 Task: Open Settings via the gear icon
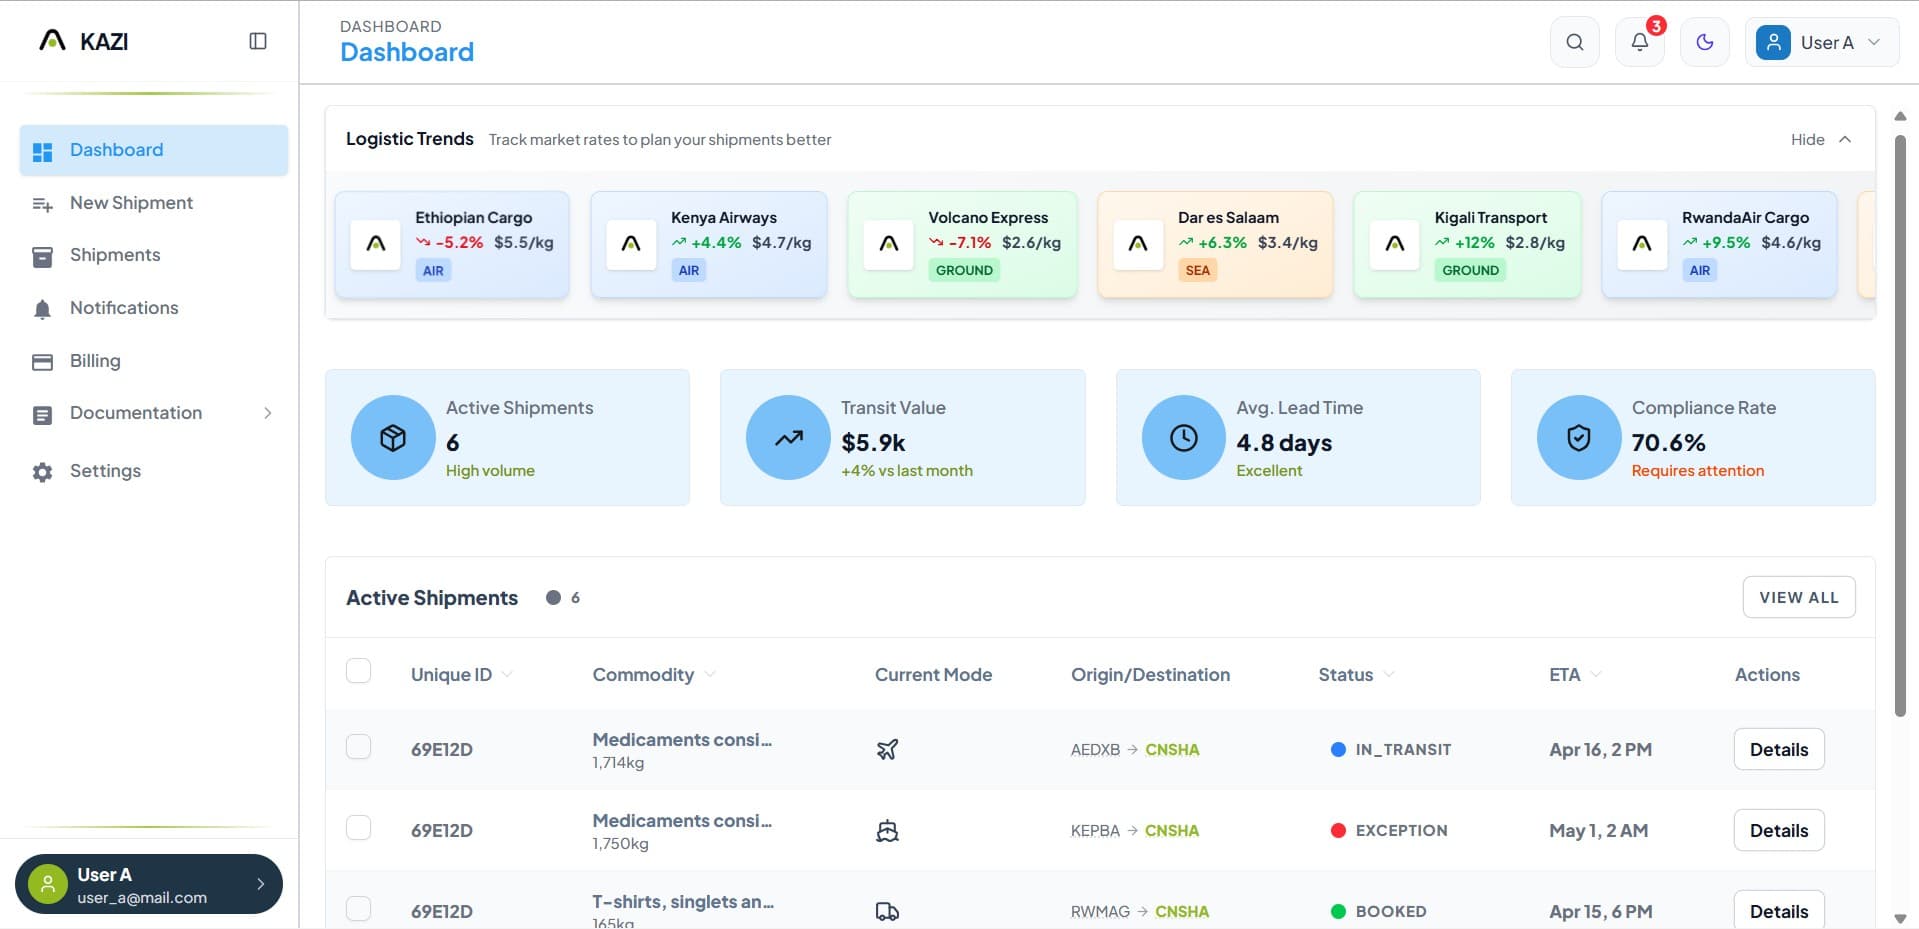[42, 471]
